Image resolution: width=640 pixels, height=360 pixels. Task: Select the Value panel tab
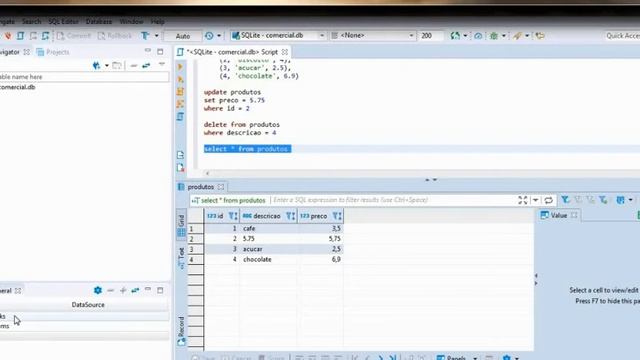coord(558,215)
